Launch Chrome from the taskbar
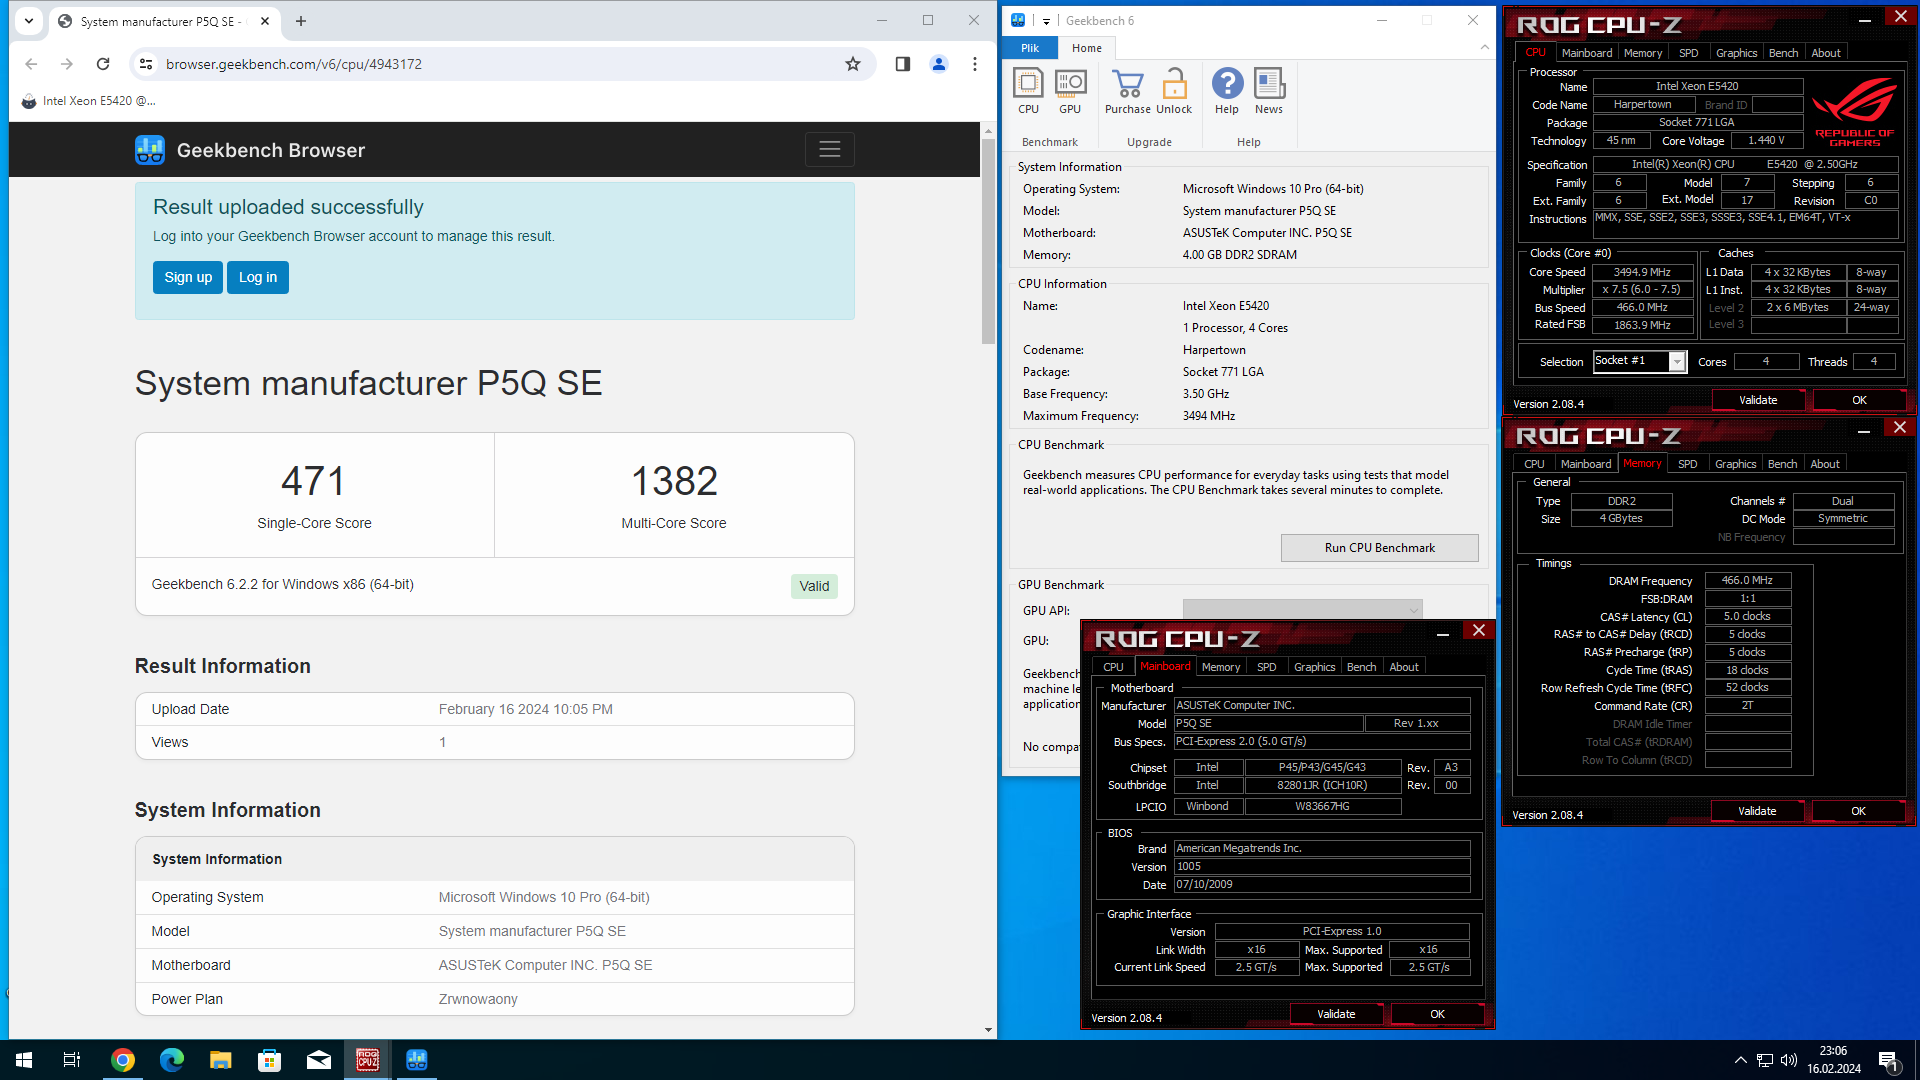This screenshot has width=1920, height=1082. [123, 1061]
